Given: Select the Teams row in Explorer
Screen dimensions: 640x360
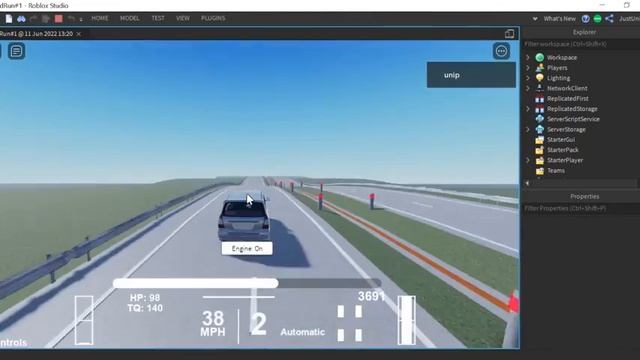Looking at the screenshot, I should click(x=582, y=171).
